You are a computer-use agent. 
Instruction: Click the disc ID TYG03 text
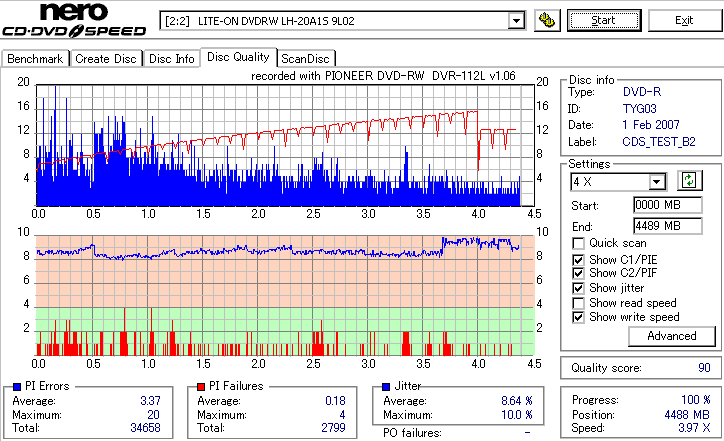[x=640, y=109]
